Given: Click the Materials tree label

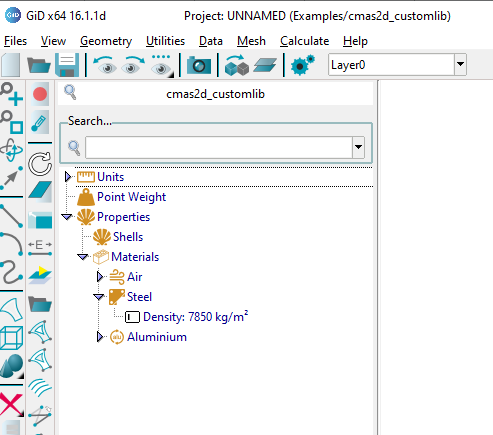Looking at the screenshot, I should [x=135, y=257].
